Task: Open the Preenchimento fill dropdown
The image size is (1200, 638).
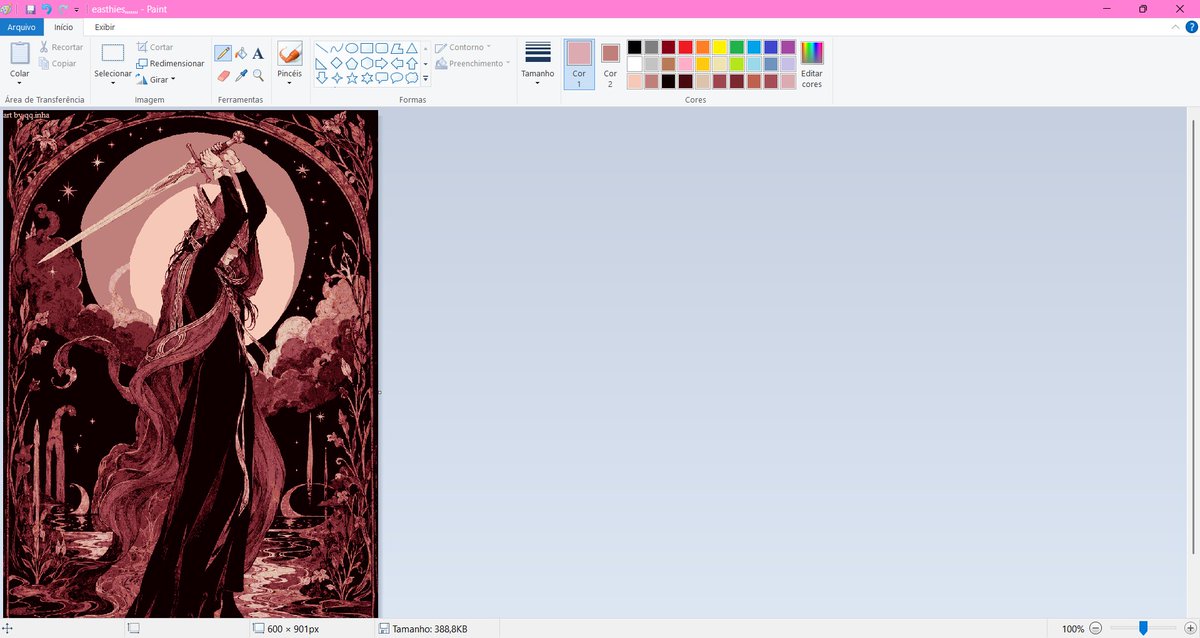Action: coord(473,63)
